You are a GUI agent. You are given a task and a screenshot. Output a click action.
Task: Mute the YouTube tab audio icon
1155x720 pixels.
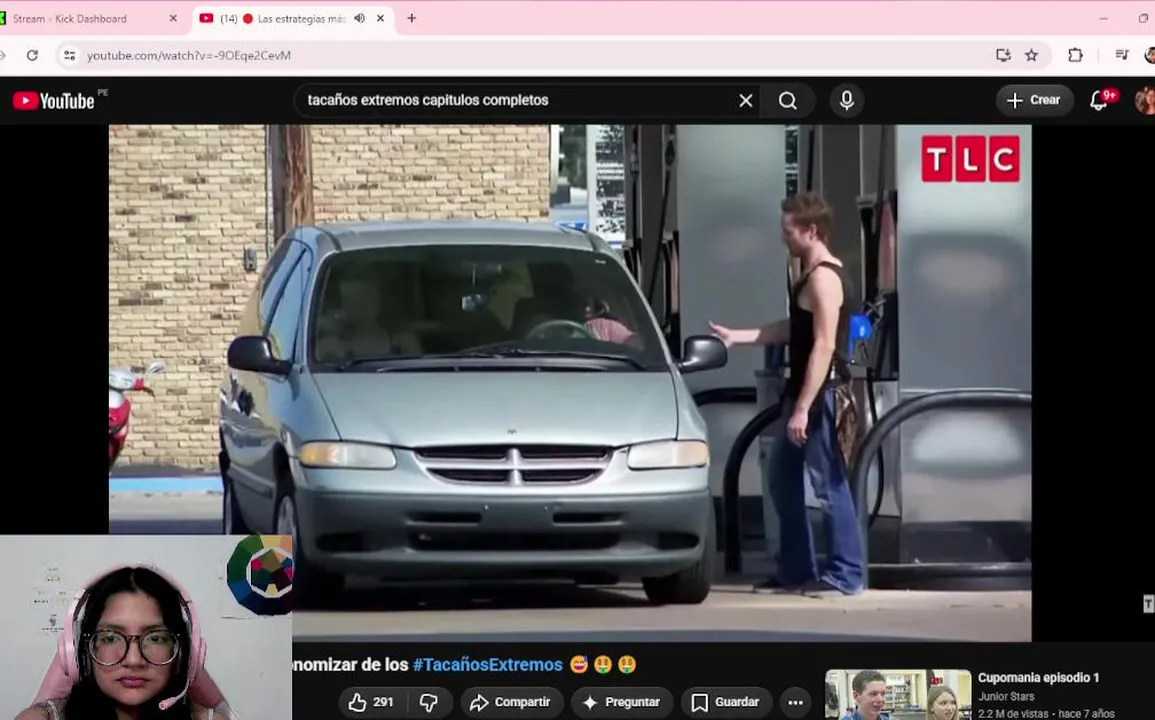(x=359, y=18)
